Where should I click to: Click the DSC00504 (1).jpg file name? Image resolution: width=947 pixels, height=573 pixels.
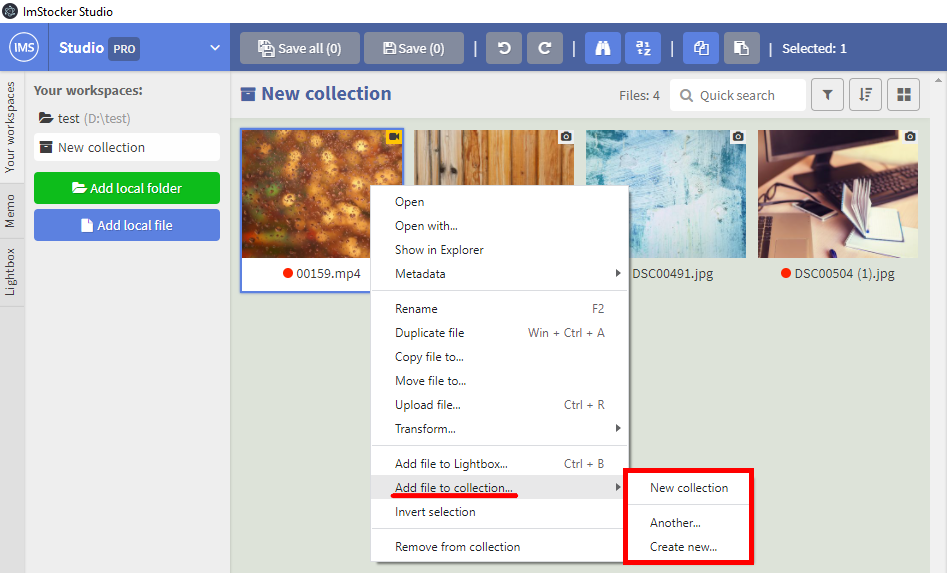[x=844, y=274]
